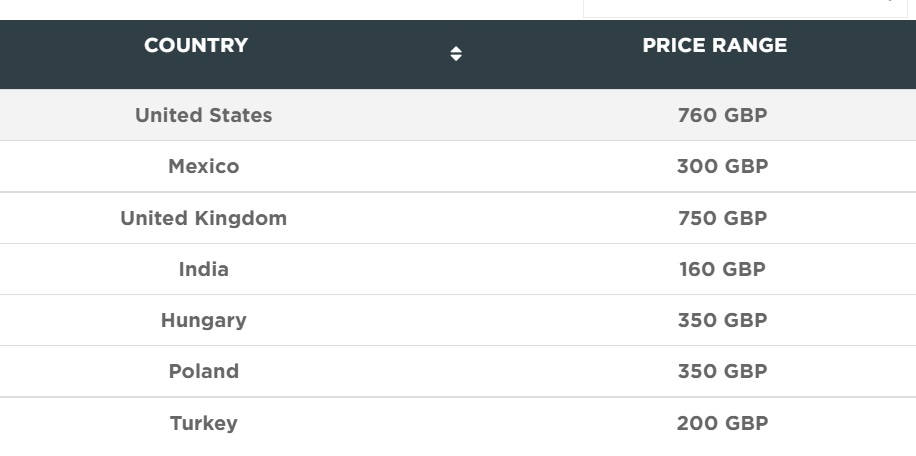Select United Kingdom in the table
916x456 pixels.
(203, 219)
